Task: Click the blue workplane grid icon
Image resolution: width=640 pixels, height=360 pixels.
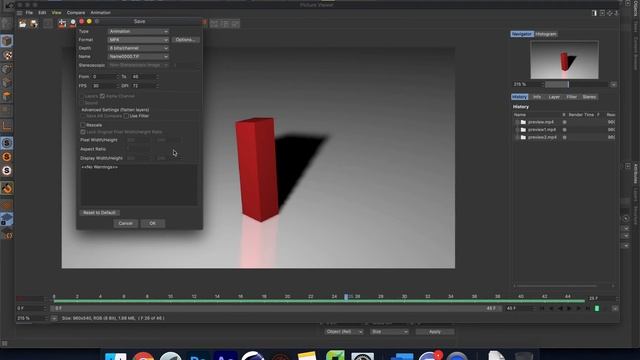Action: click(7, 220)
